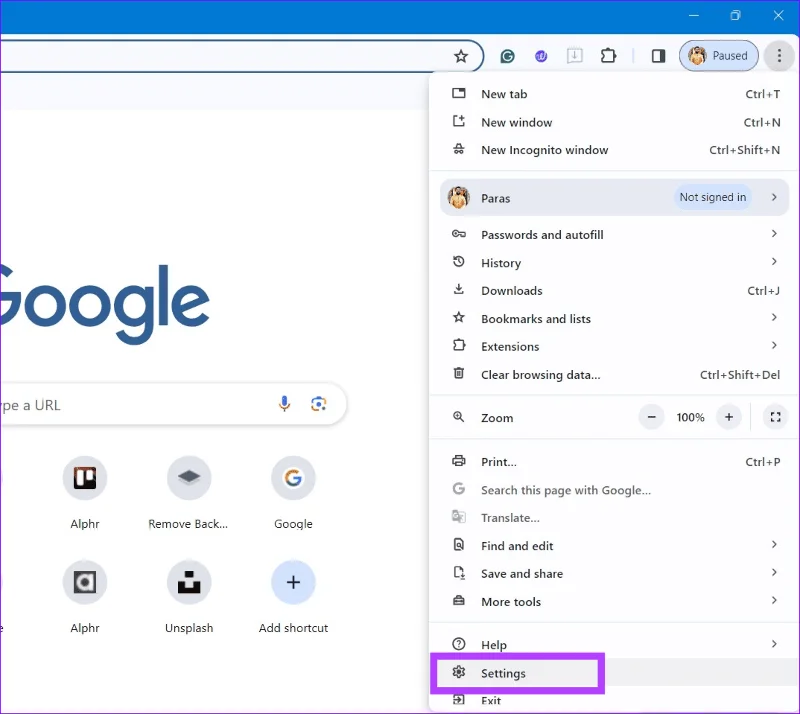Click the Add shortcut plus button
Image resolution: width=800 pixels, height=714 pixels.
click(293, 582)
